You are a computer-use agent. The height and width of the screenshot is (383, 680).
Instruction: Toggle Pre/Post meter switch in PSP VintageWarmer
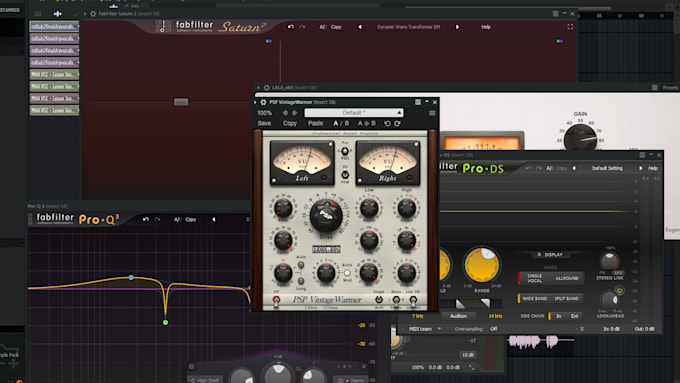(x=345, y=151)
